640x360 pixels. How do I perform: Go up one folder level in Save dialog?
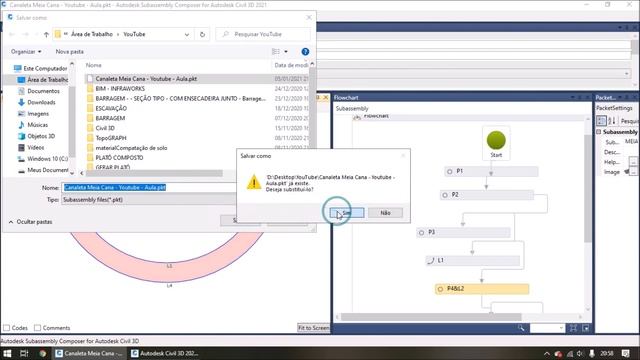(x=46, y=34)
